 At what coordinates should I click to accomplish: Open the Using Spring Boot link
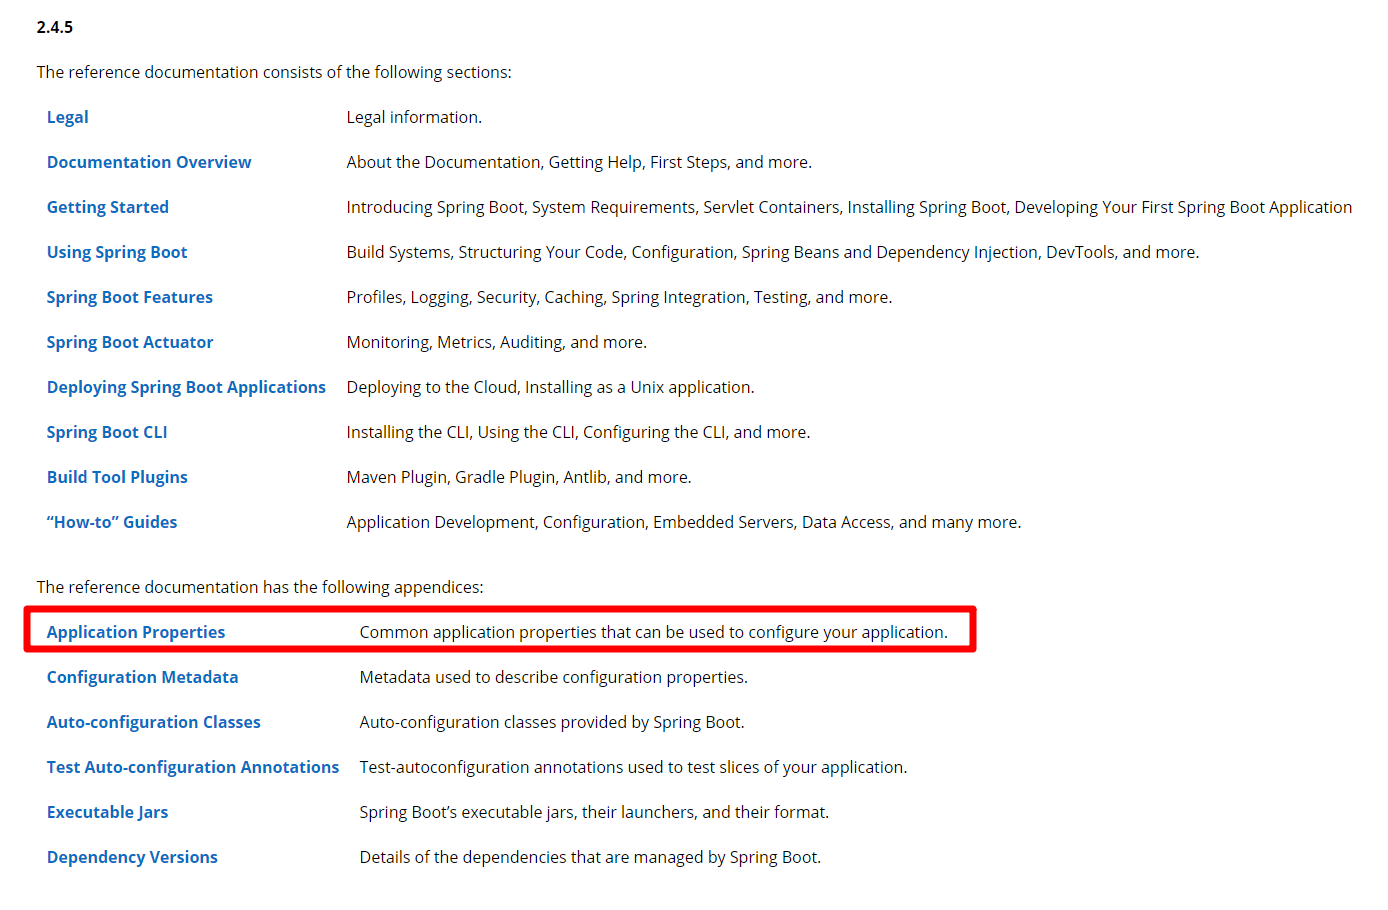point(117,252)
